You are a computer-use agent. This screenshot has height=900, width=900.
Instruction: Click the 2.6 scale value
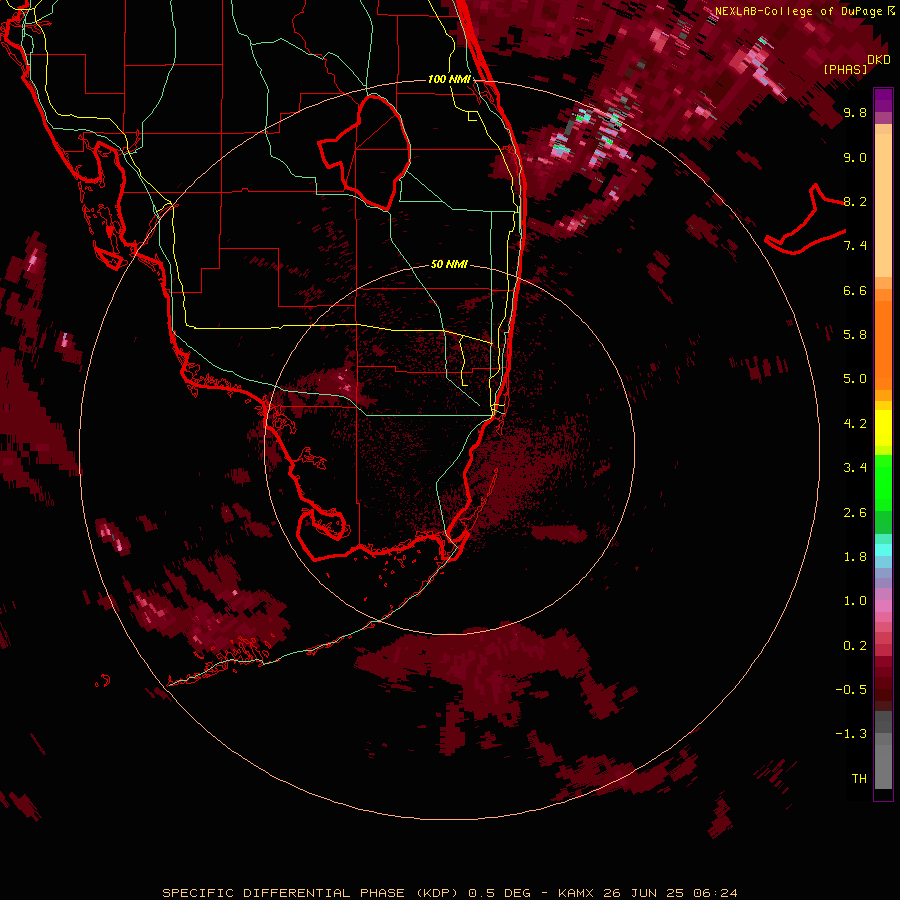coord(855,513)
